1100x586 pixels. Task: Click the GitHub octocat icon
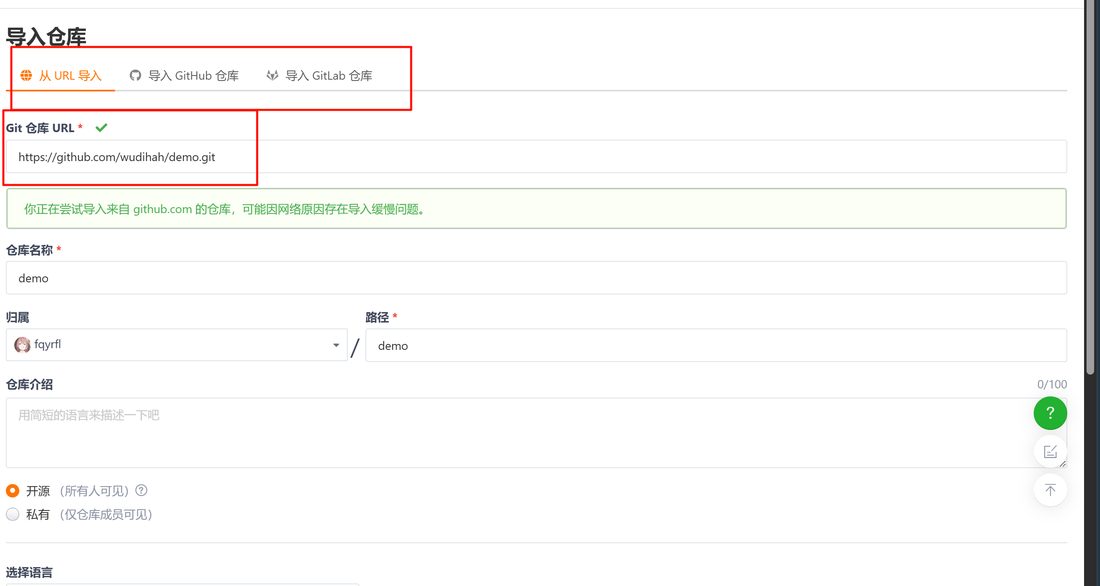tap(135, 75)
